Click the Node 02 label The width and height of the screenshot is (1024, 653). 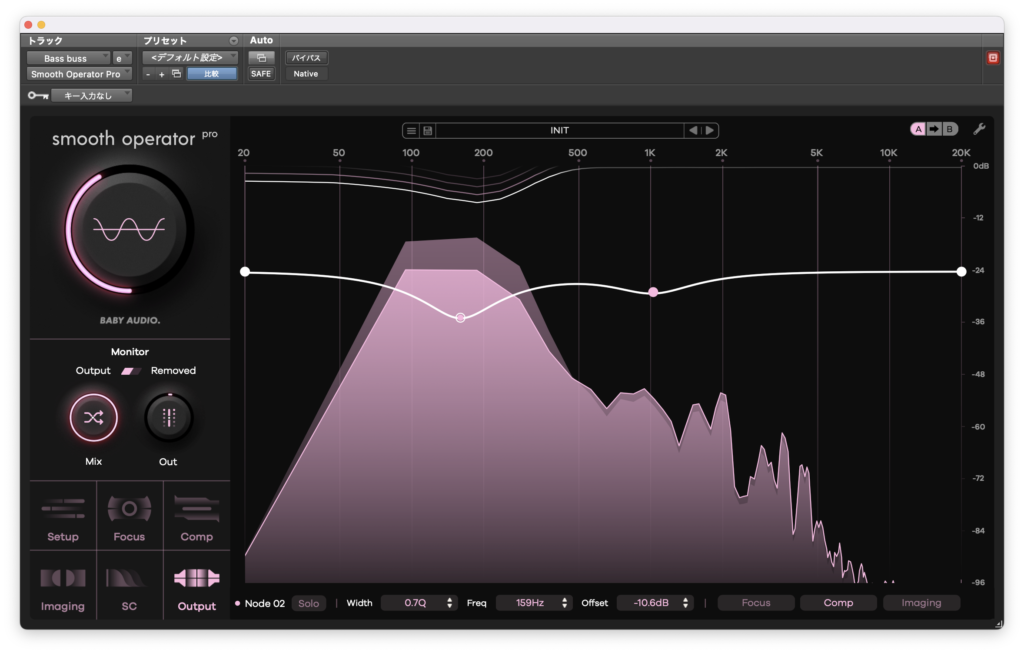click(x=264, y=603)
